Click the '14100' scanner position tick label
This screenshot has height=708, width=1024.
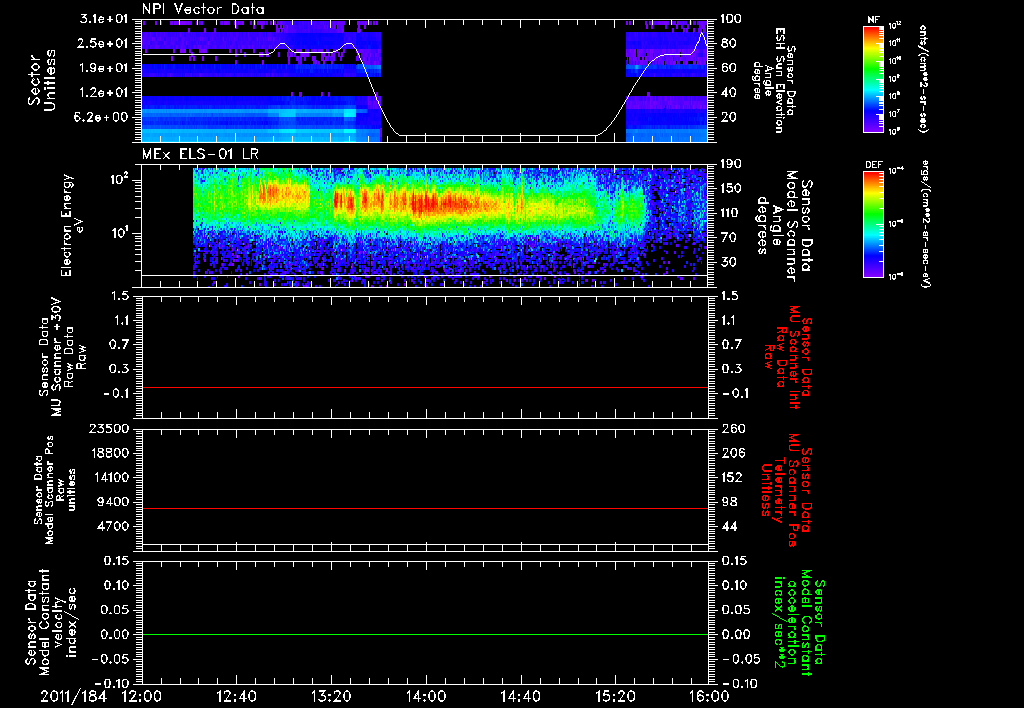109,477
